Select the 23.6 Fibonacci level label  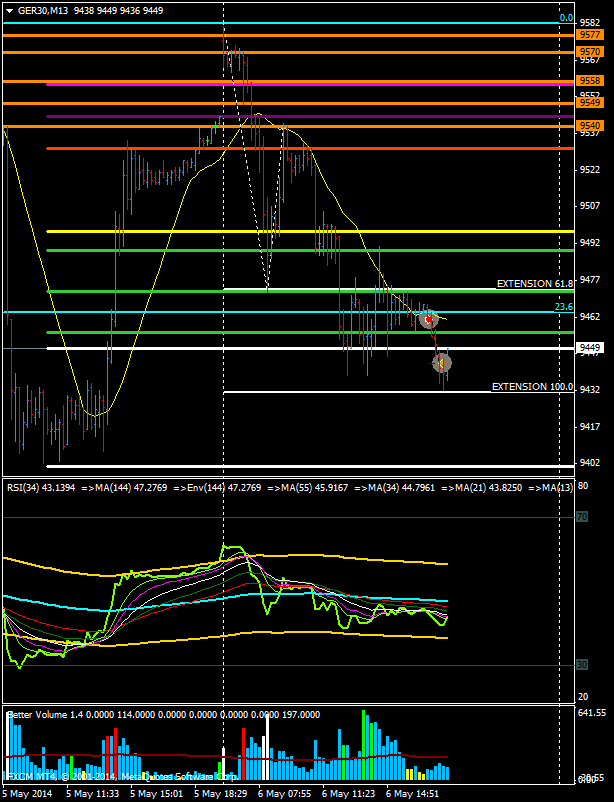563,307
